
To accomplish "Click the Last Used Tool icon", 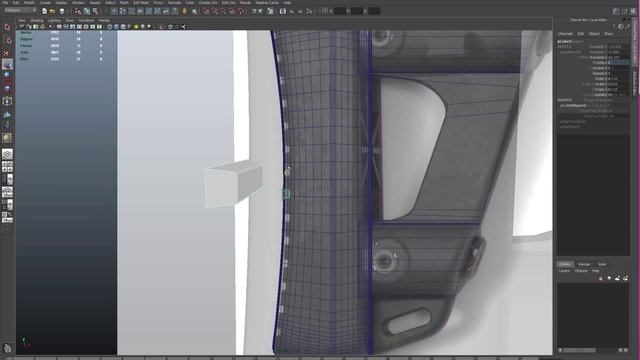I will pos(7,138).
